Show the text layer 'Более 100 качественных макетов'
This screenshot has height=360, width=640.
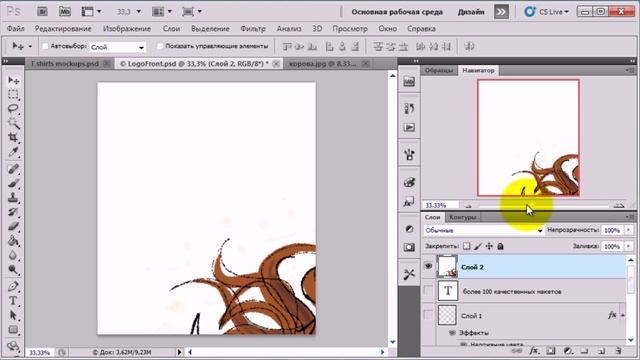(x=428, y=291)
